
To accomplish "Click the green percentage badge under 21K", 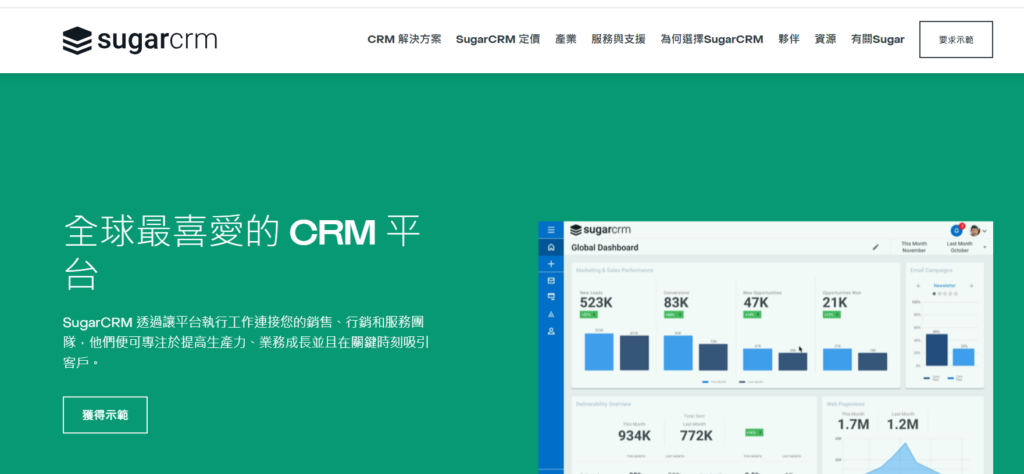I will (x=832, y=315).
